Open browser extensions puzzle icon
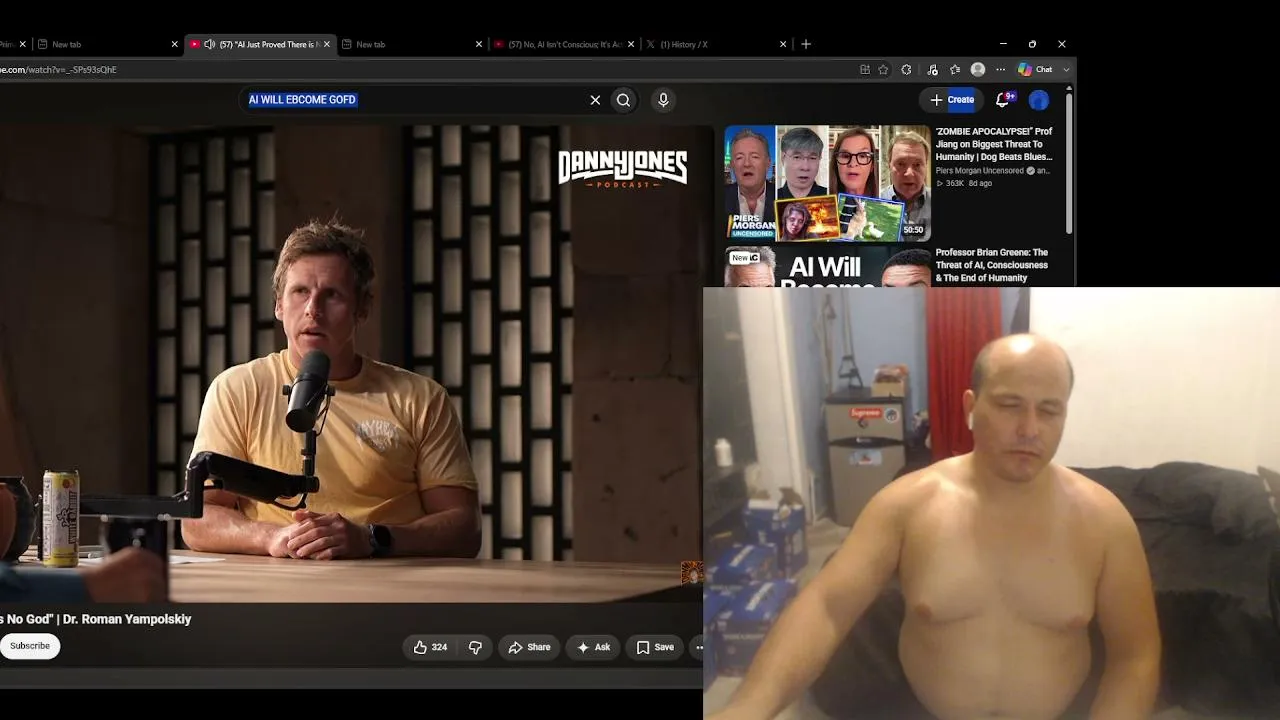1280x720 pixels. point(906,70)
